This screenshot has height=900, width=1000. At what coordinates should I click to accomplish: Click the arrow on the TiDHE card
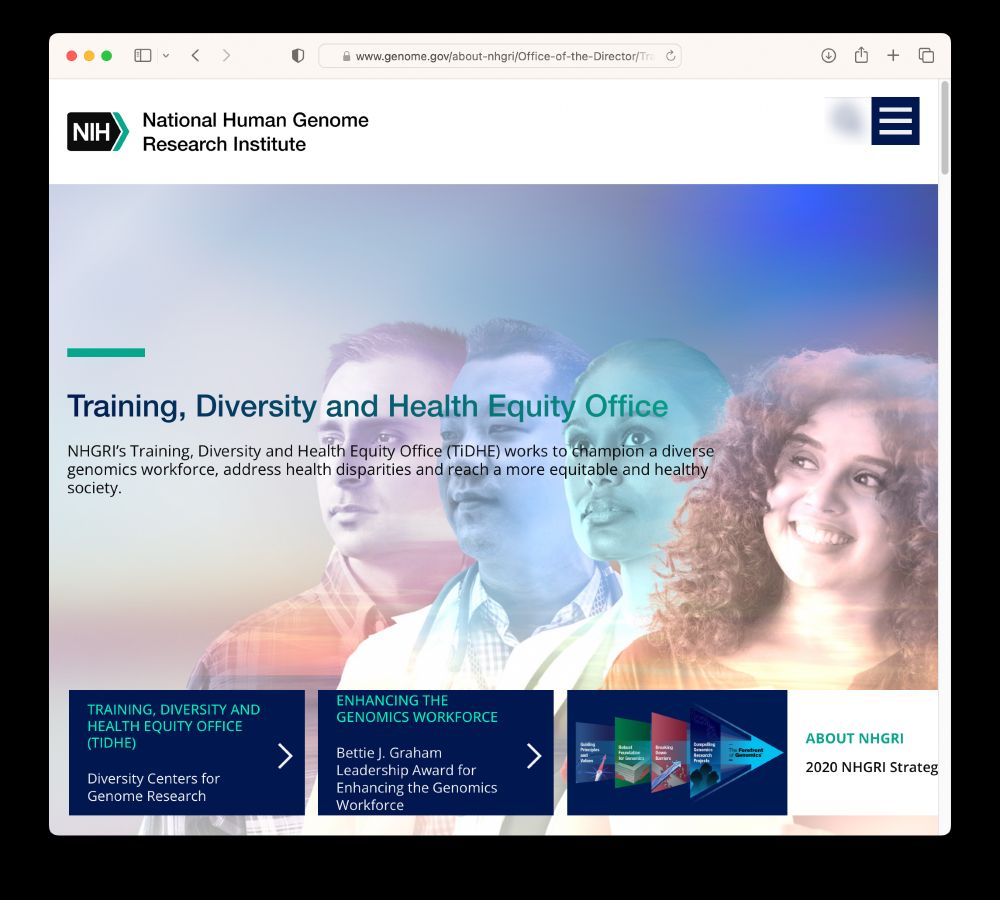pyautogui.click(x=285, y=755)
